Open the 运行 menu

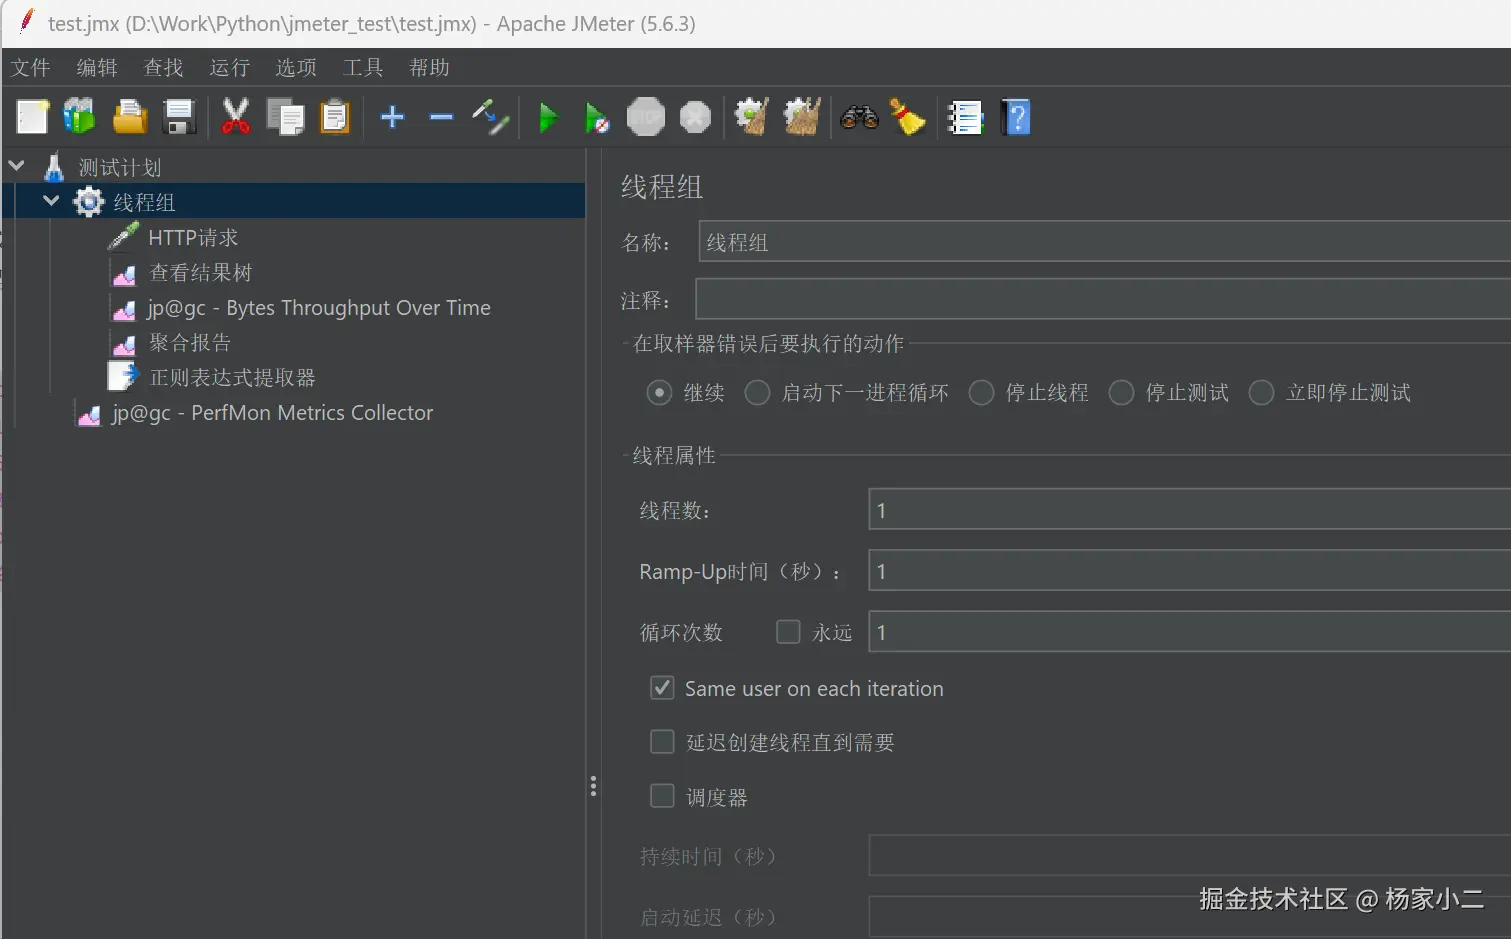click(x=230, y=67)
